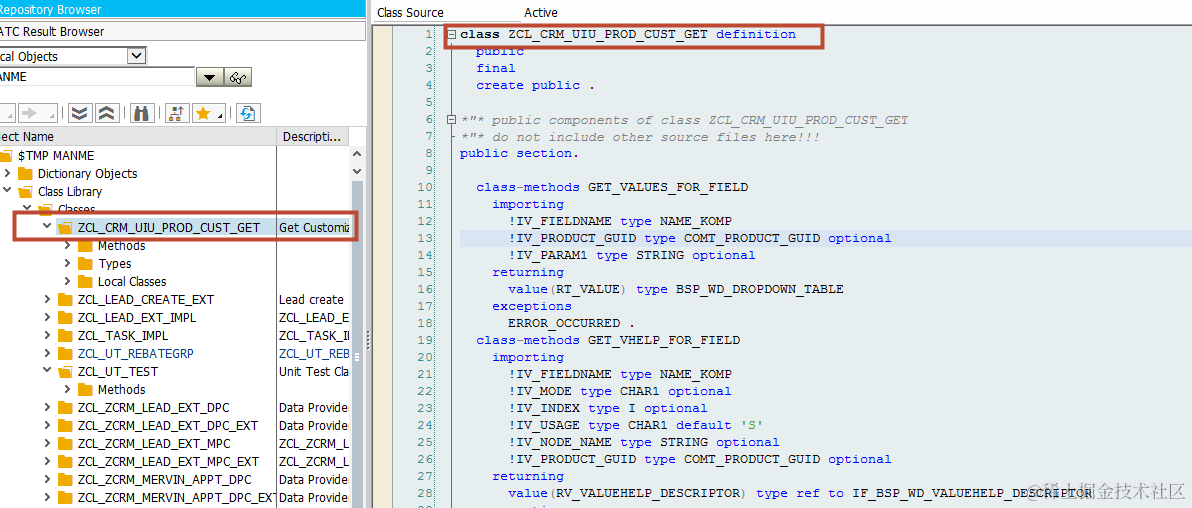
Task: Click the Dictionary Objects folder icon
Action: [x=26, y=173]
